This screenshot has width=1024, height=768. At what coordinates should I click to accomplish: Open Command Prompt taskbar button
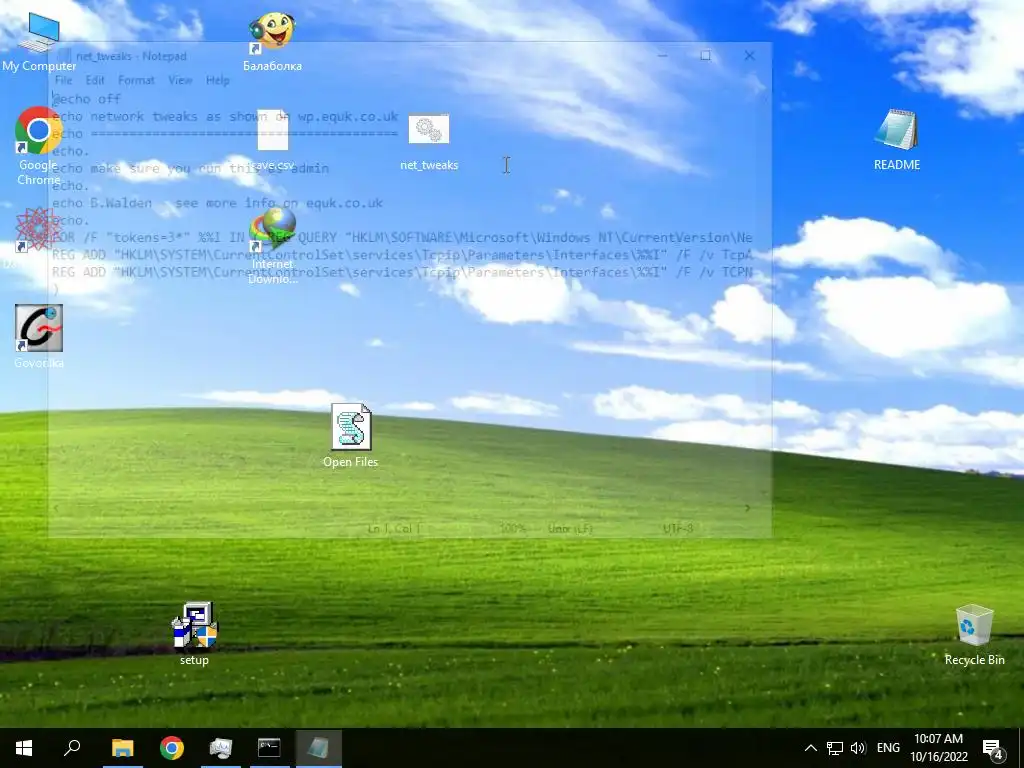pyautogui.click(x=269, y=748)
